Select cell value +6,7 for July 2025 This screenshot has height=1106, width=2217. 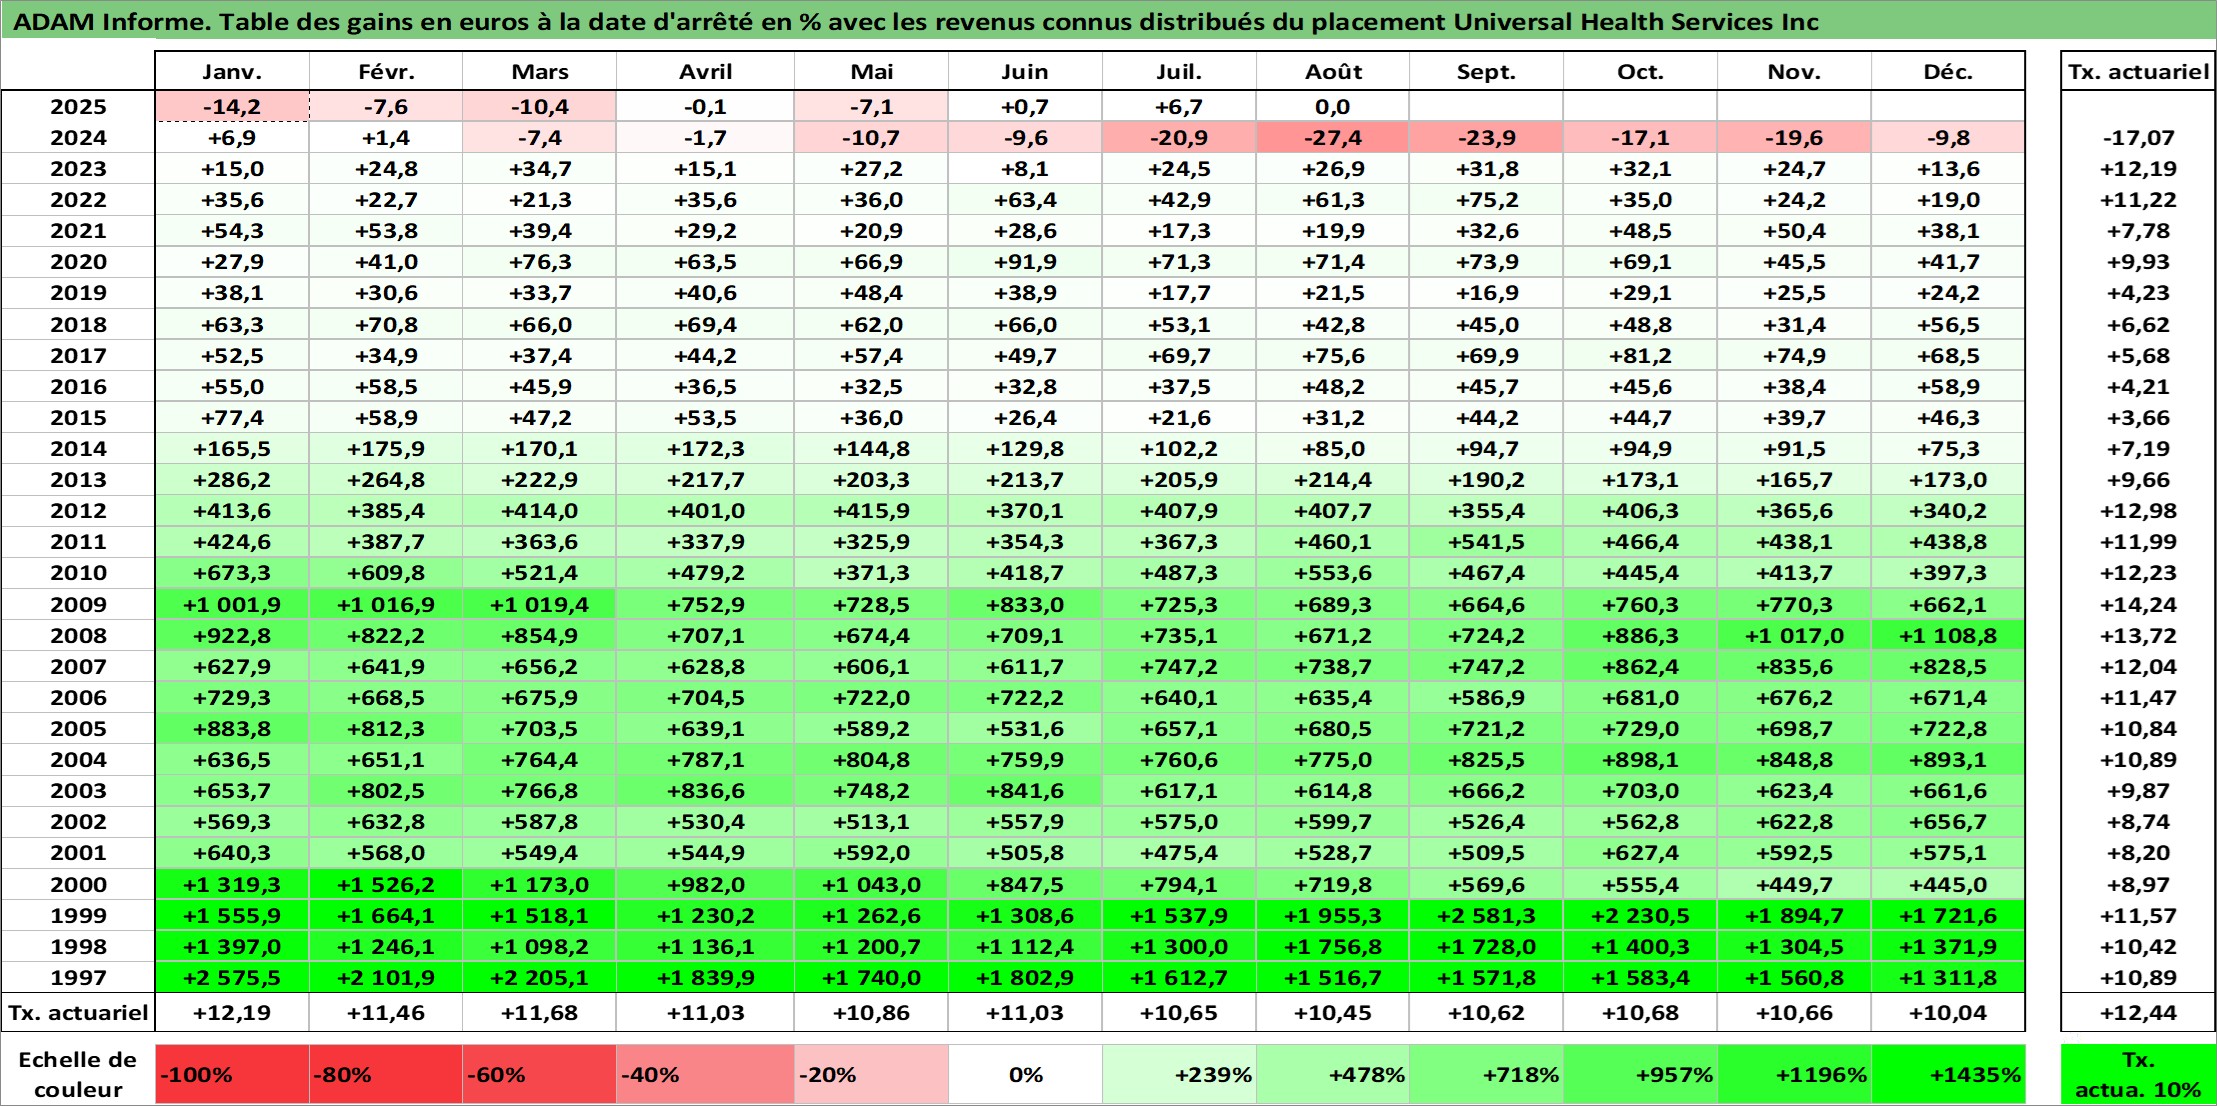[x=1179, y=107]
